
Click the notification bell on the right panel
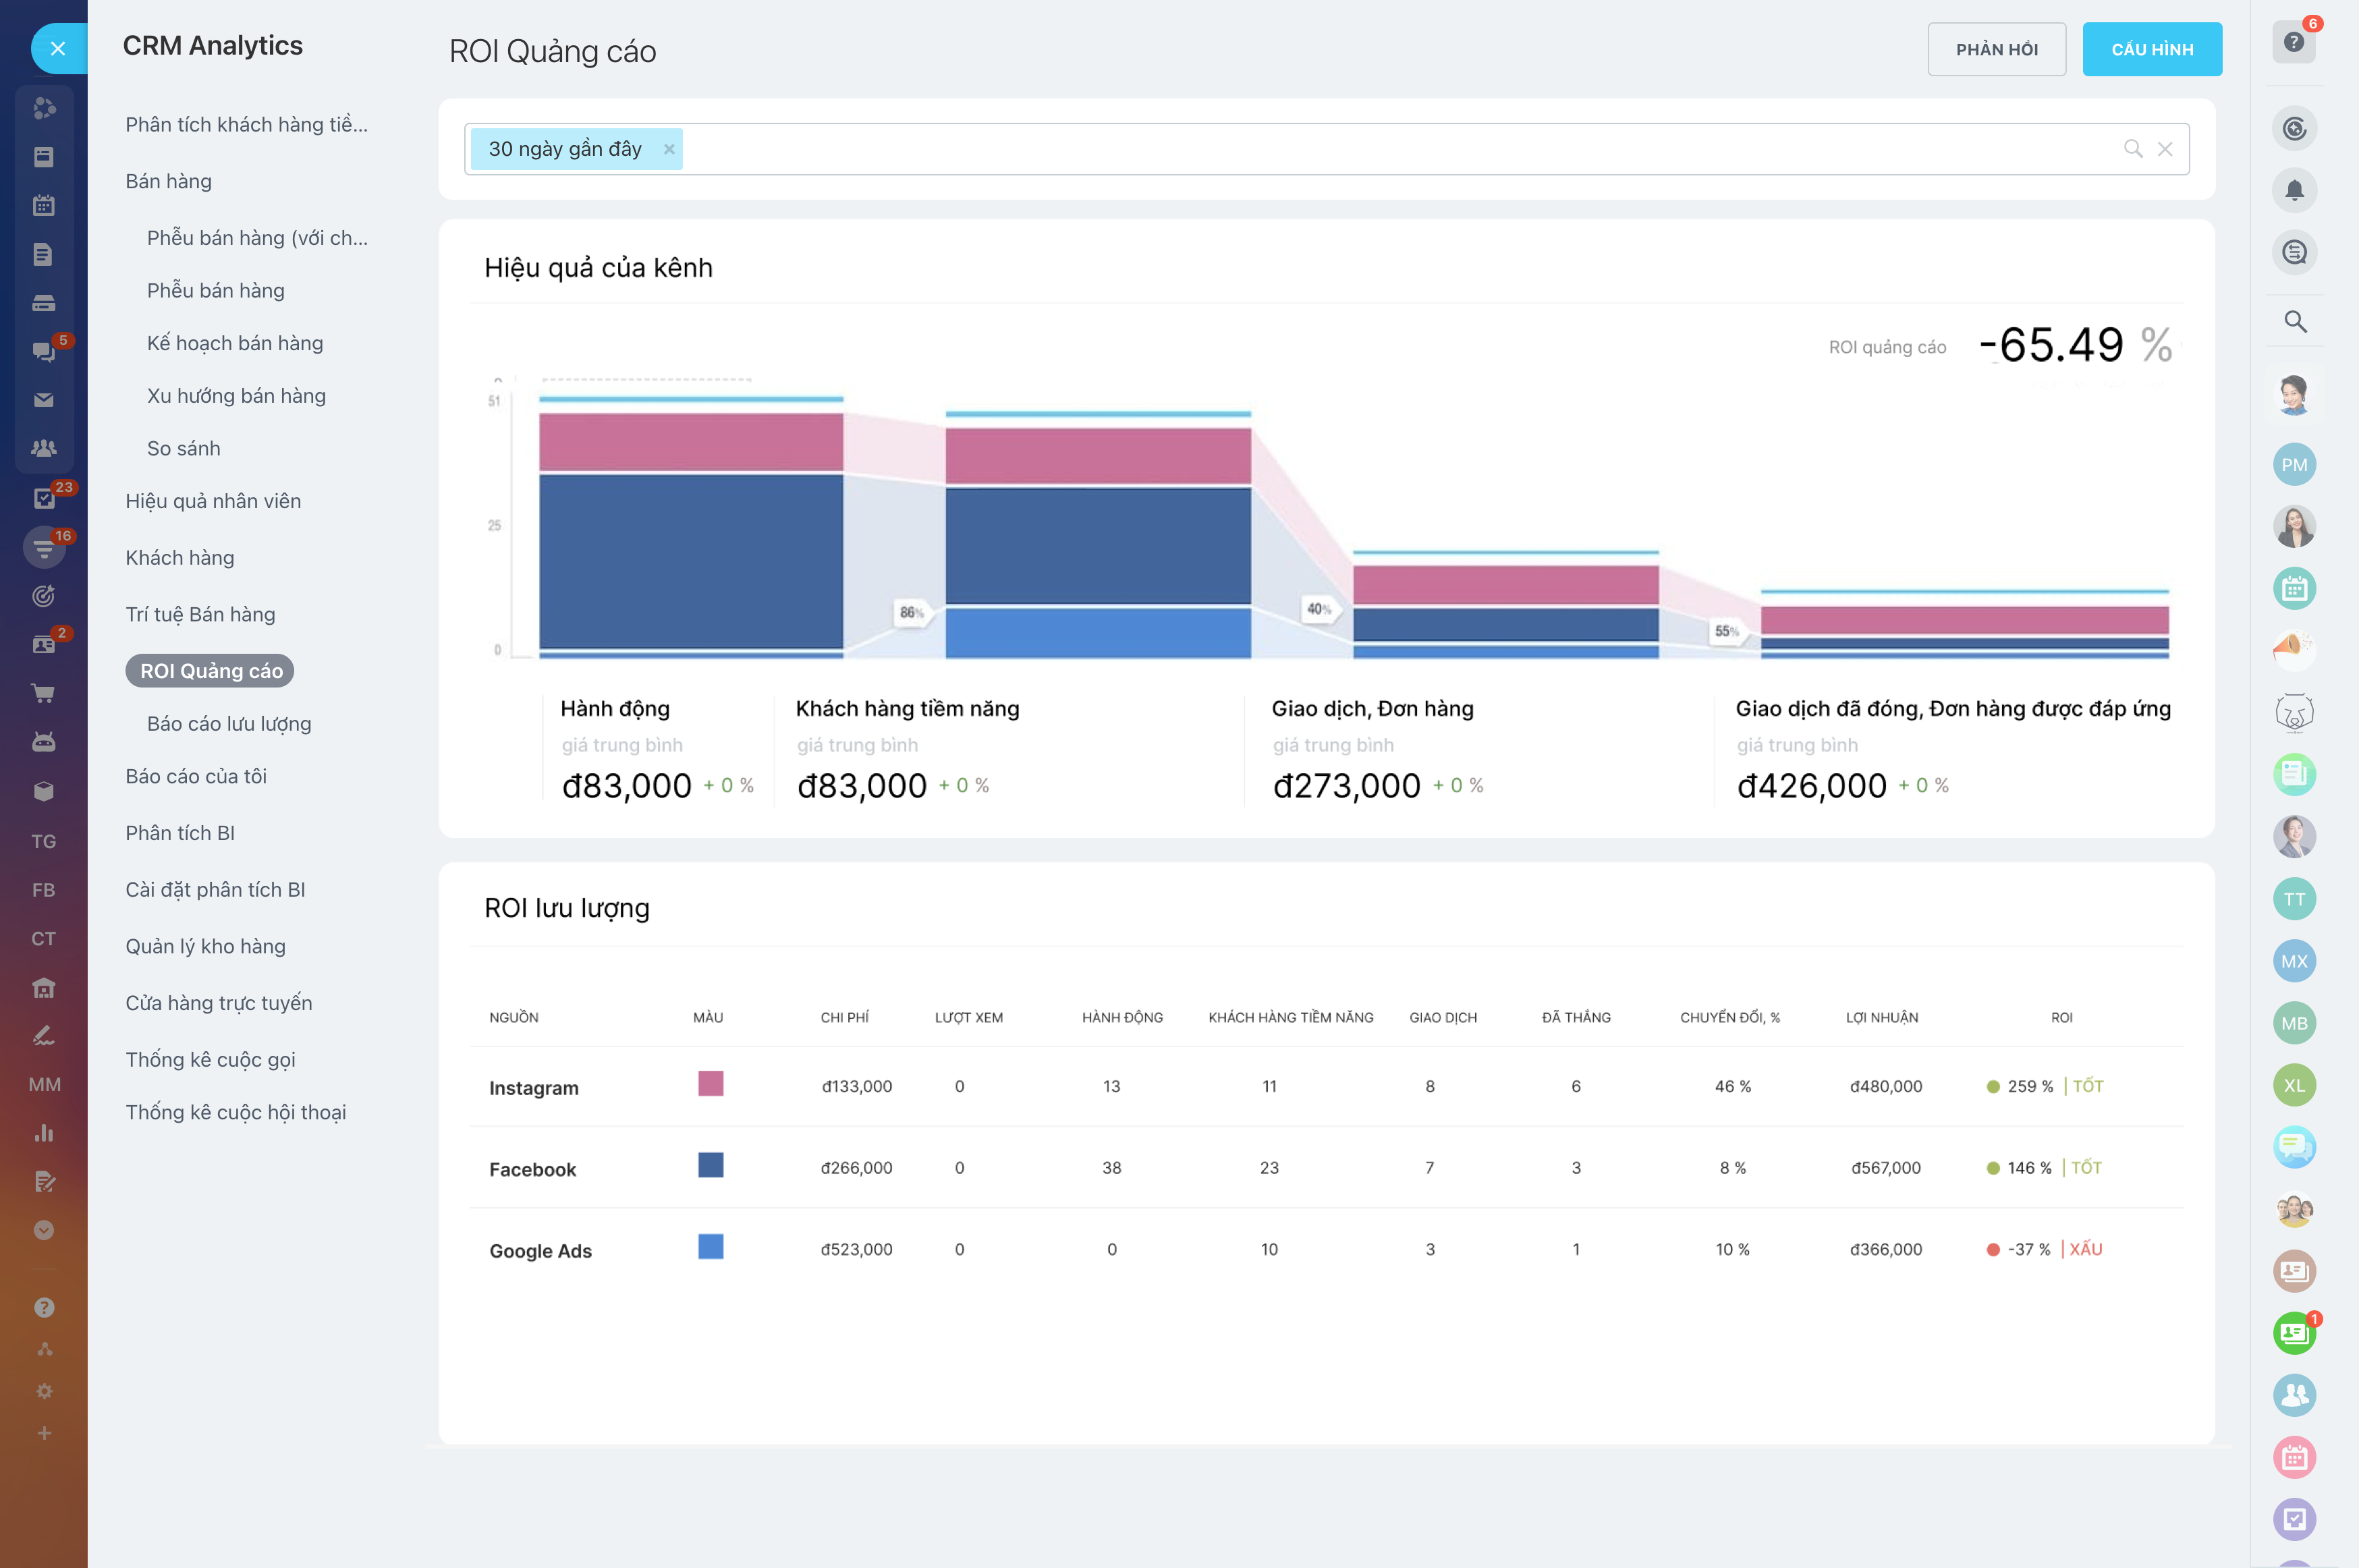2295,190
